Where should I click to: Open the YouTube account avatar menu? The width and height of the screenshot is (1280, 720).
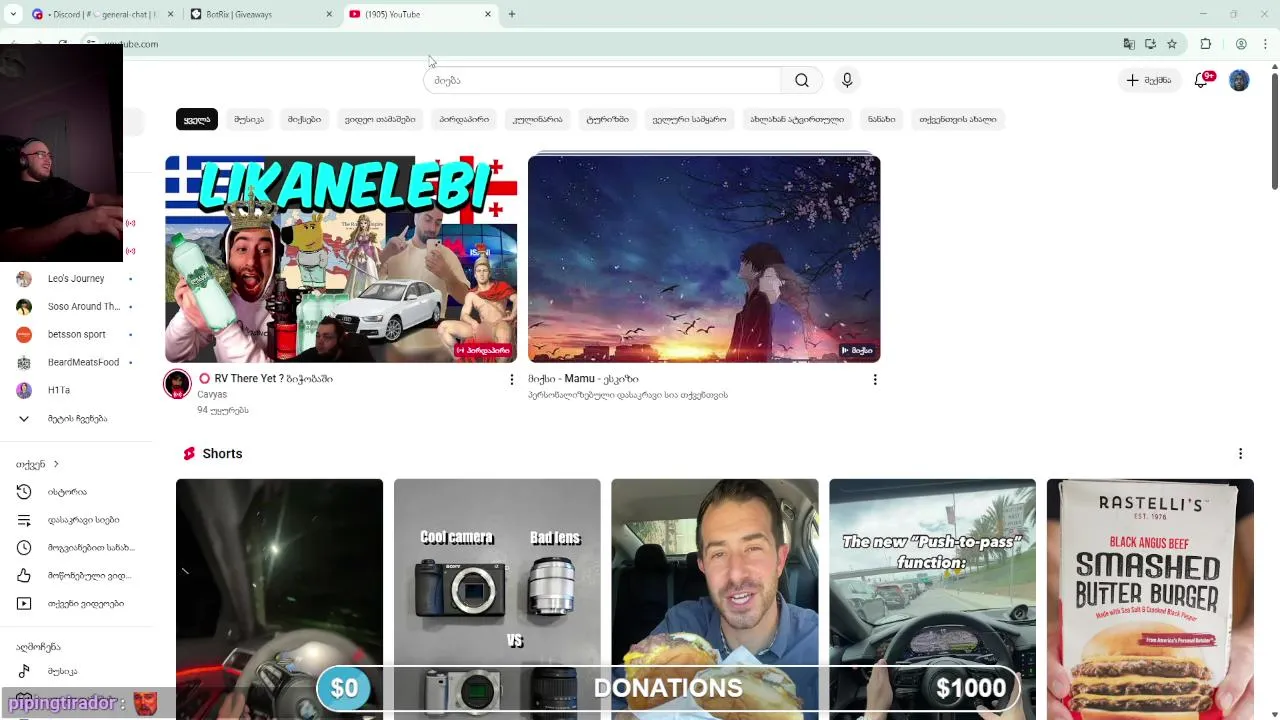1239,80
